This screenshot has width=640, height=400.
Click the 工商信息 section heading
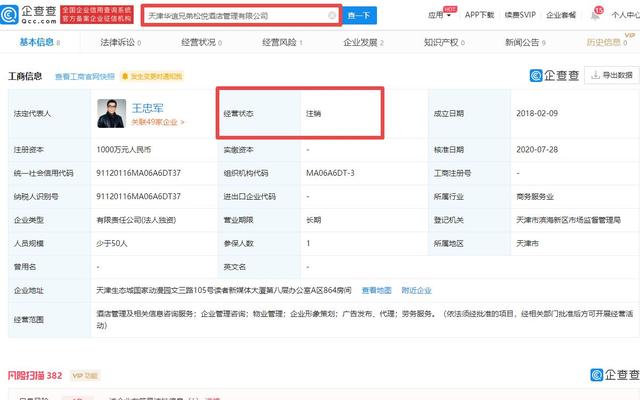[x=25, y=76]
